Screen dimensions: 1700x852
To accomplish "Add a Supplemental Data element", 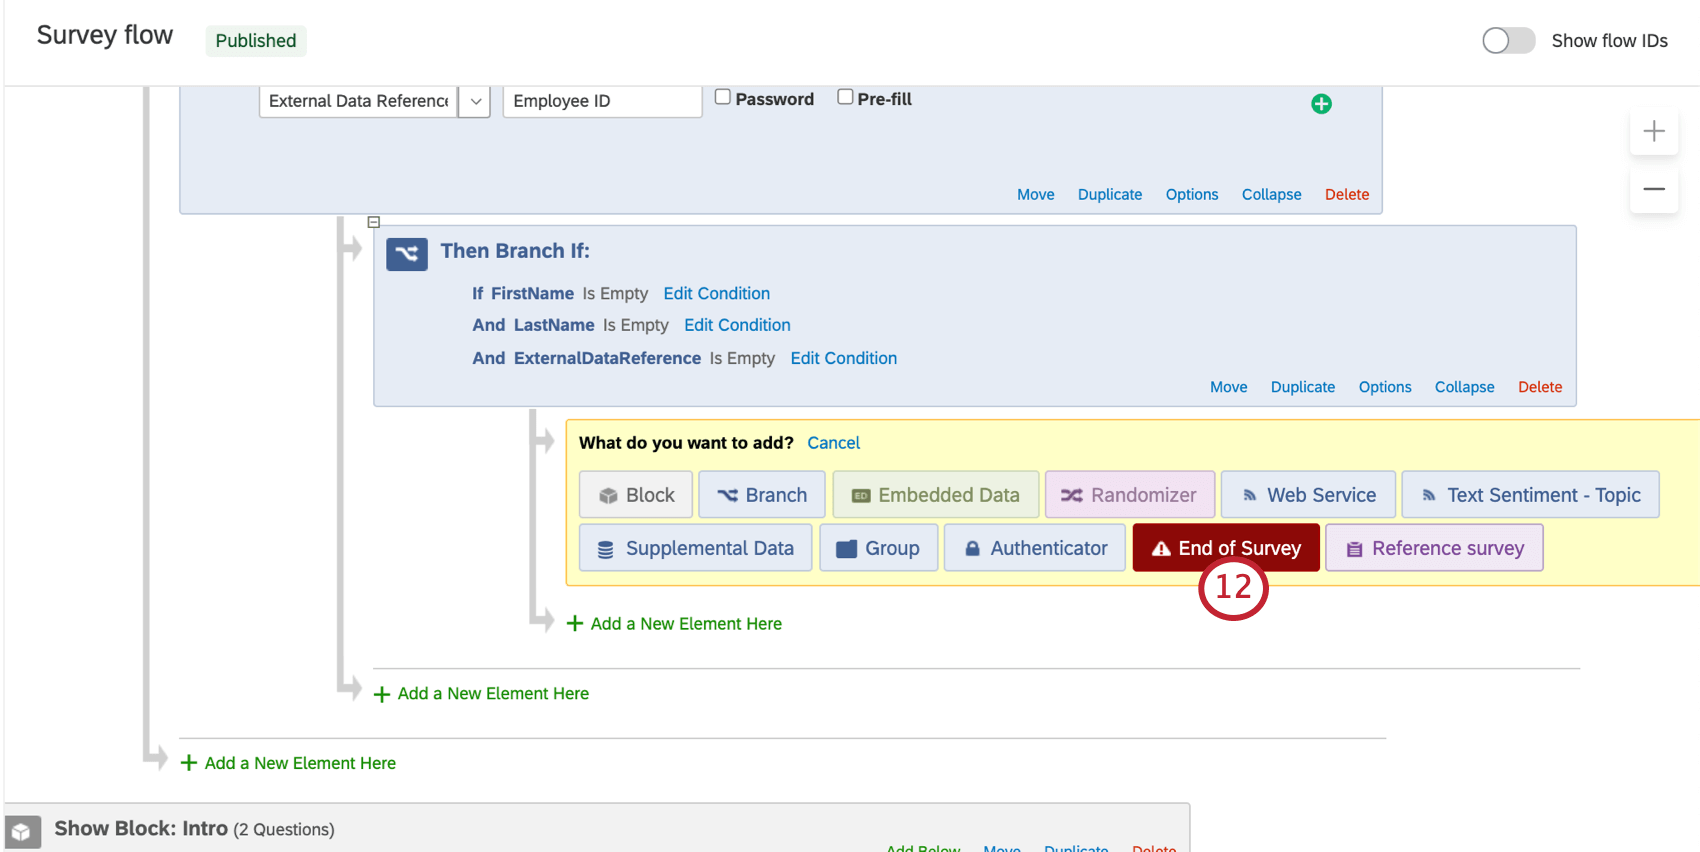I will tap(696, 548).
